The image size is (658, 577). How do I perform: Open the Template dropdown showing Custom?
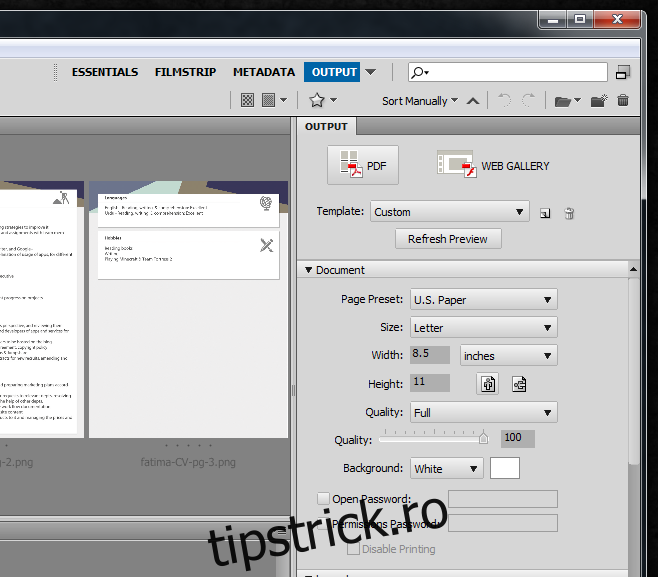[449, 211]
